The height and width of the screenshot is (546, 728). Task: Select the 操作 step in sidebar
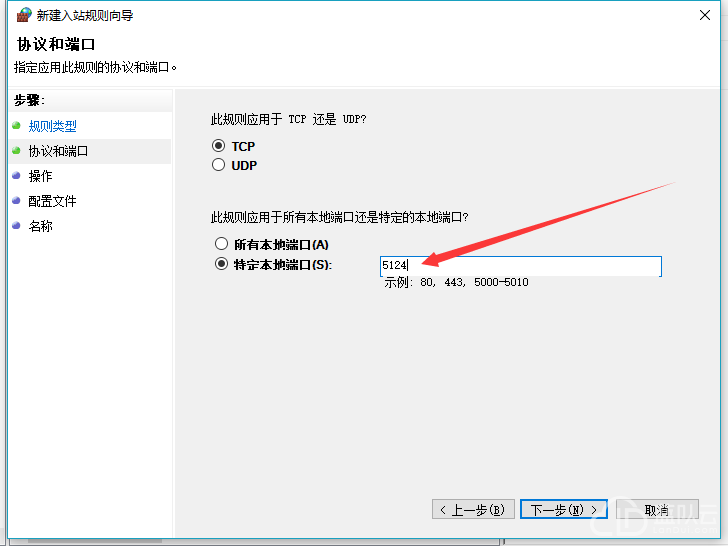point(40,176)
